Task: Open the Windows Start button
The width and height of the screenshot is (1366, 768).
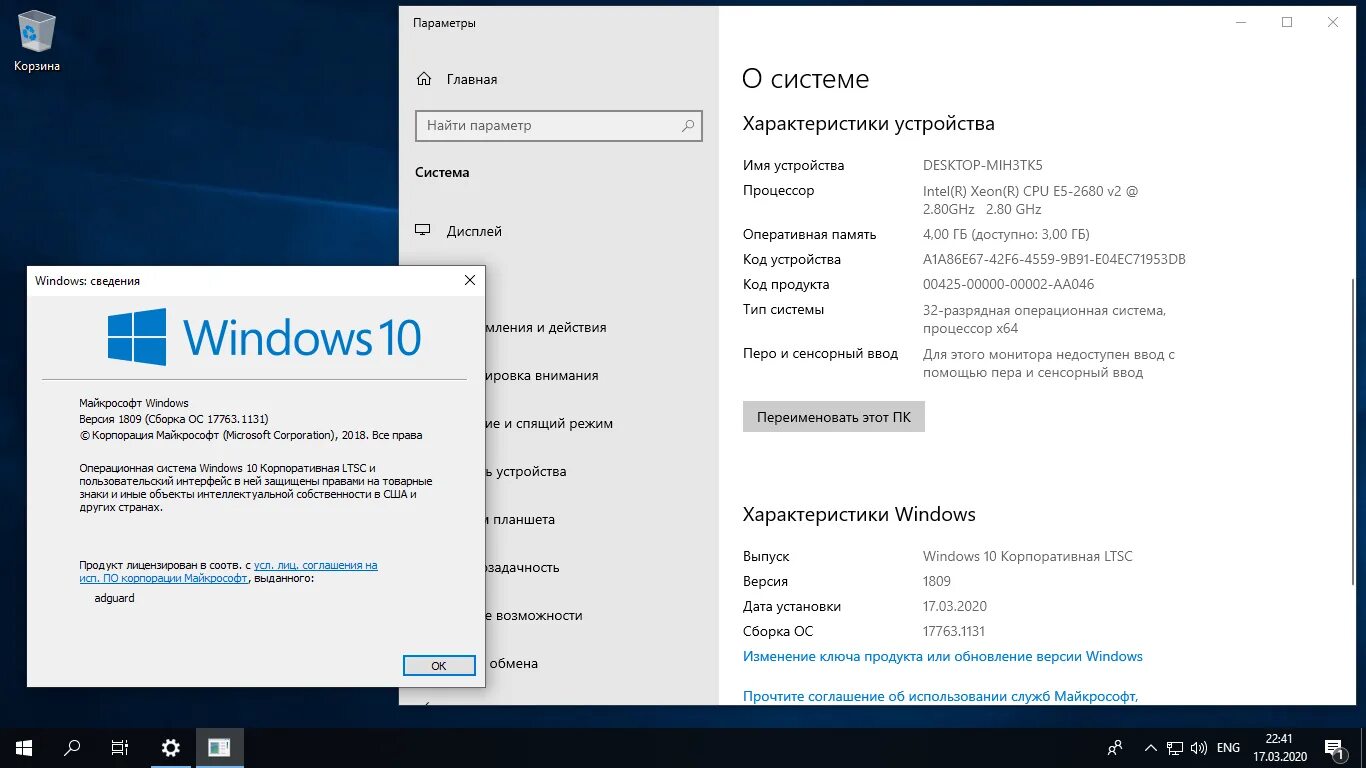Action: point(24,747)
